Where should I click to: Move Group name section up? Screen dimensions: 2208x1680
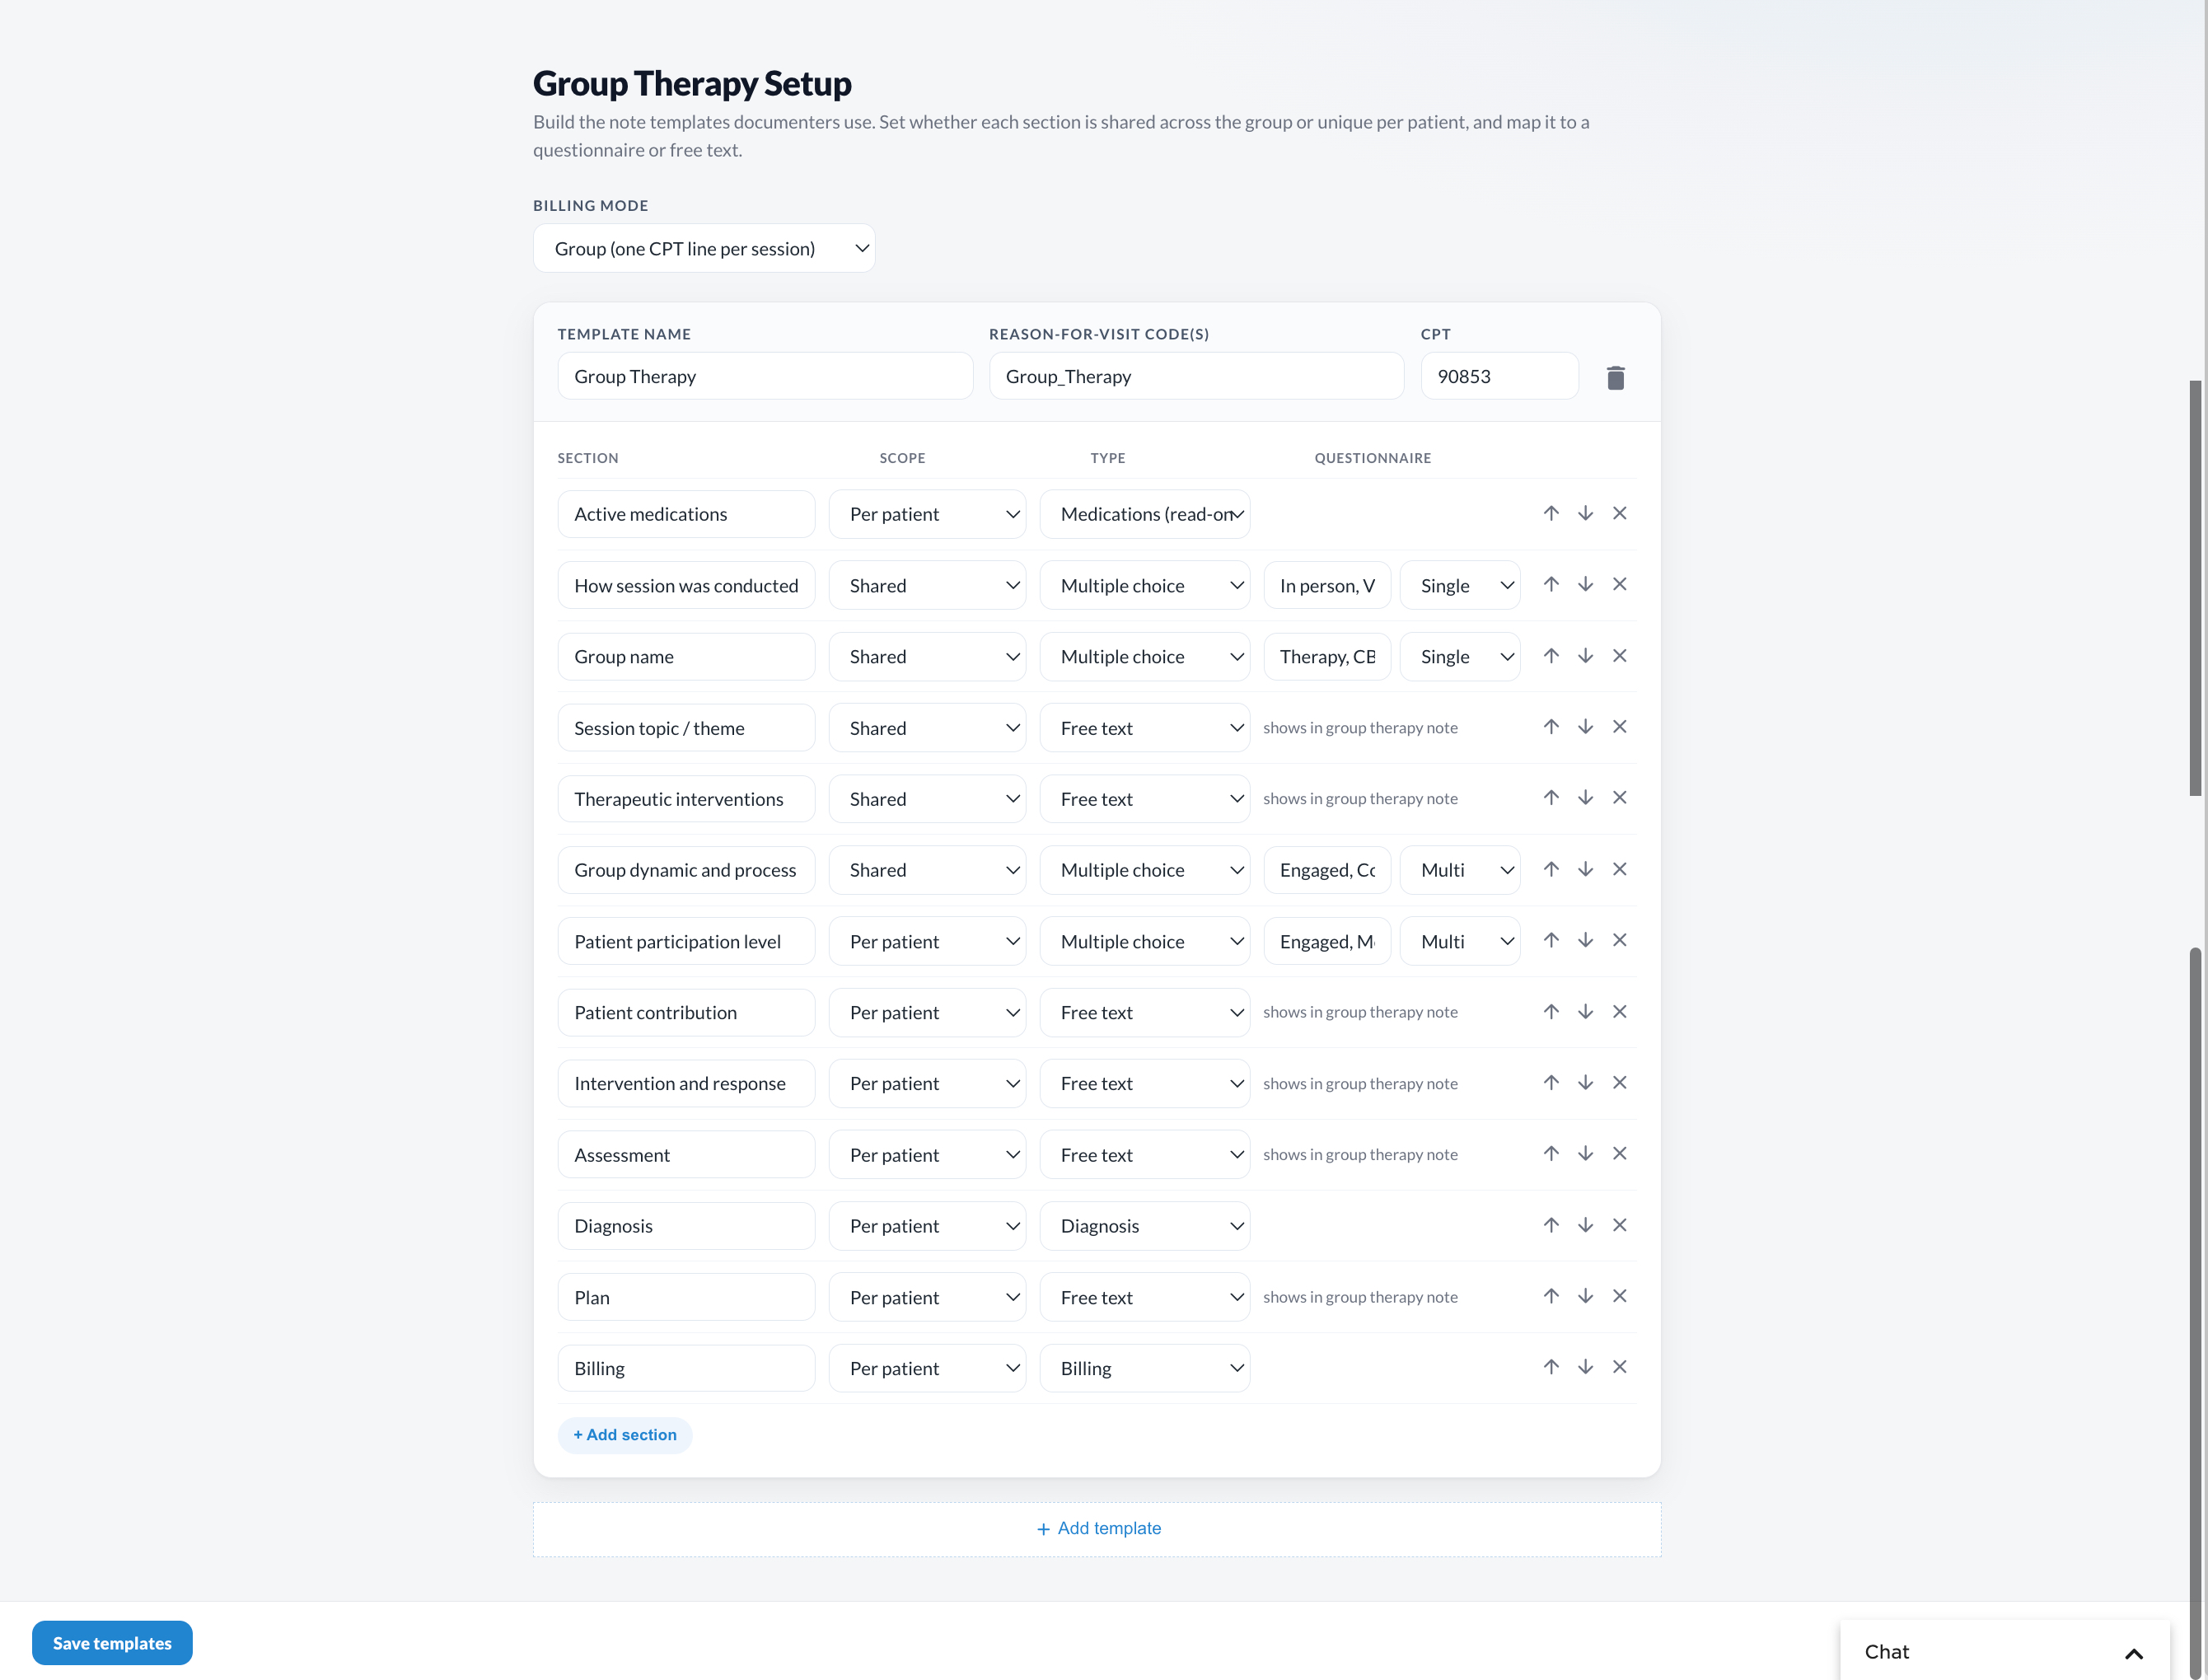(1551, 656)
